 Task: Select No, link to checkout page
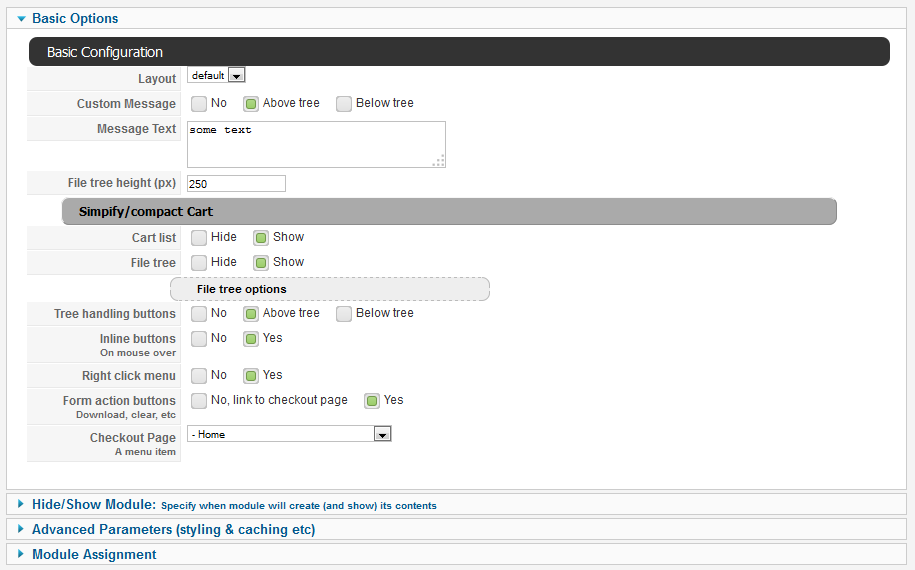199,401
